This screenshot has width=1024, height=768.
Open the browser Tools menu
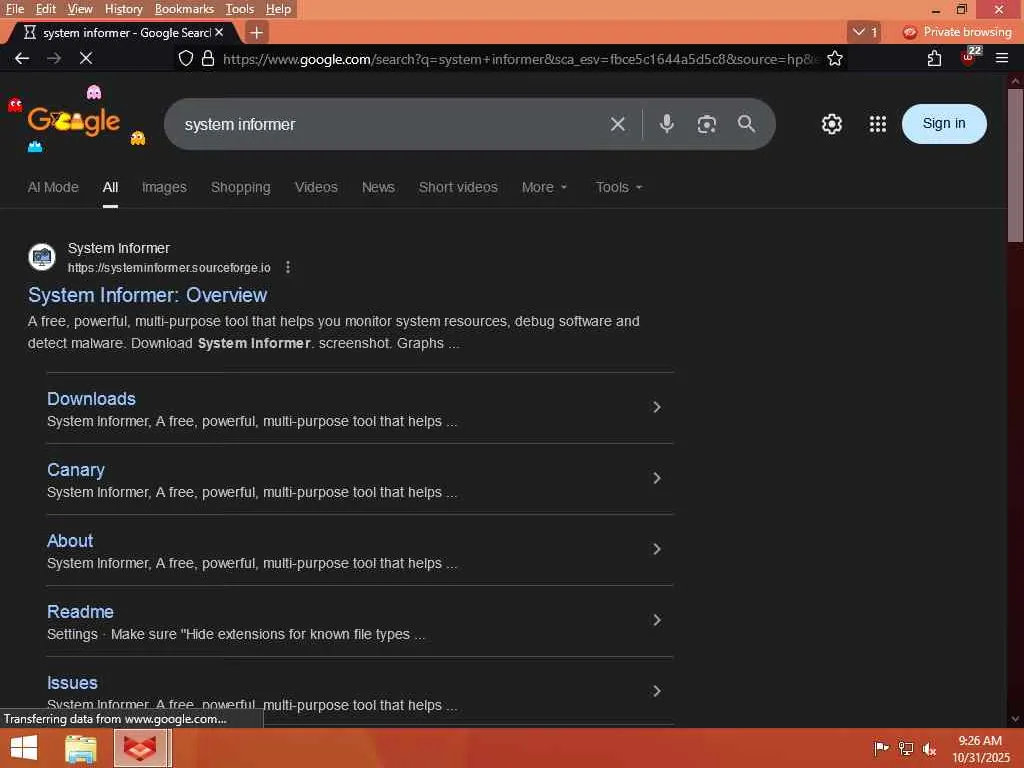[x=240, y=9]
